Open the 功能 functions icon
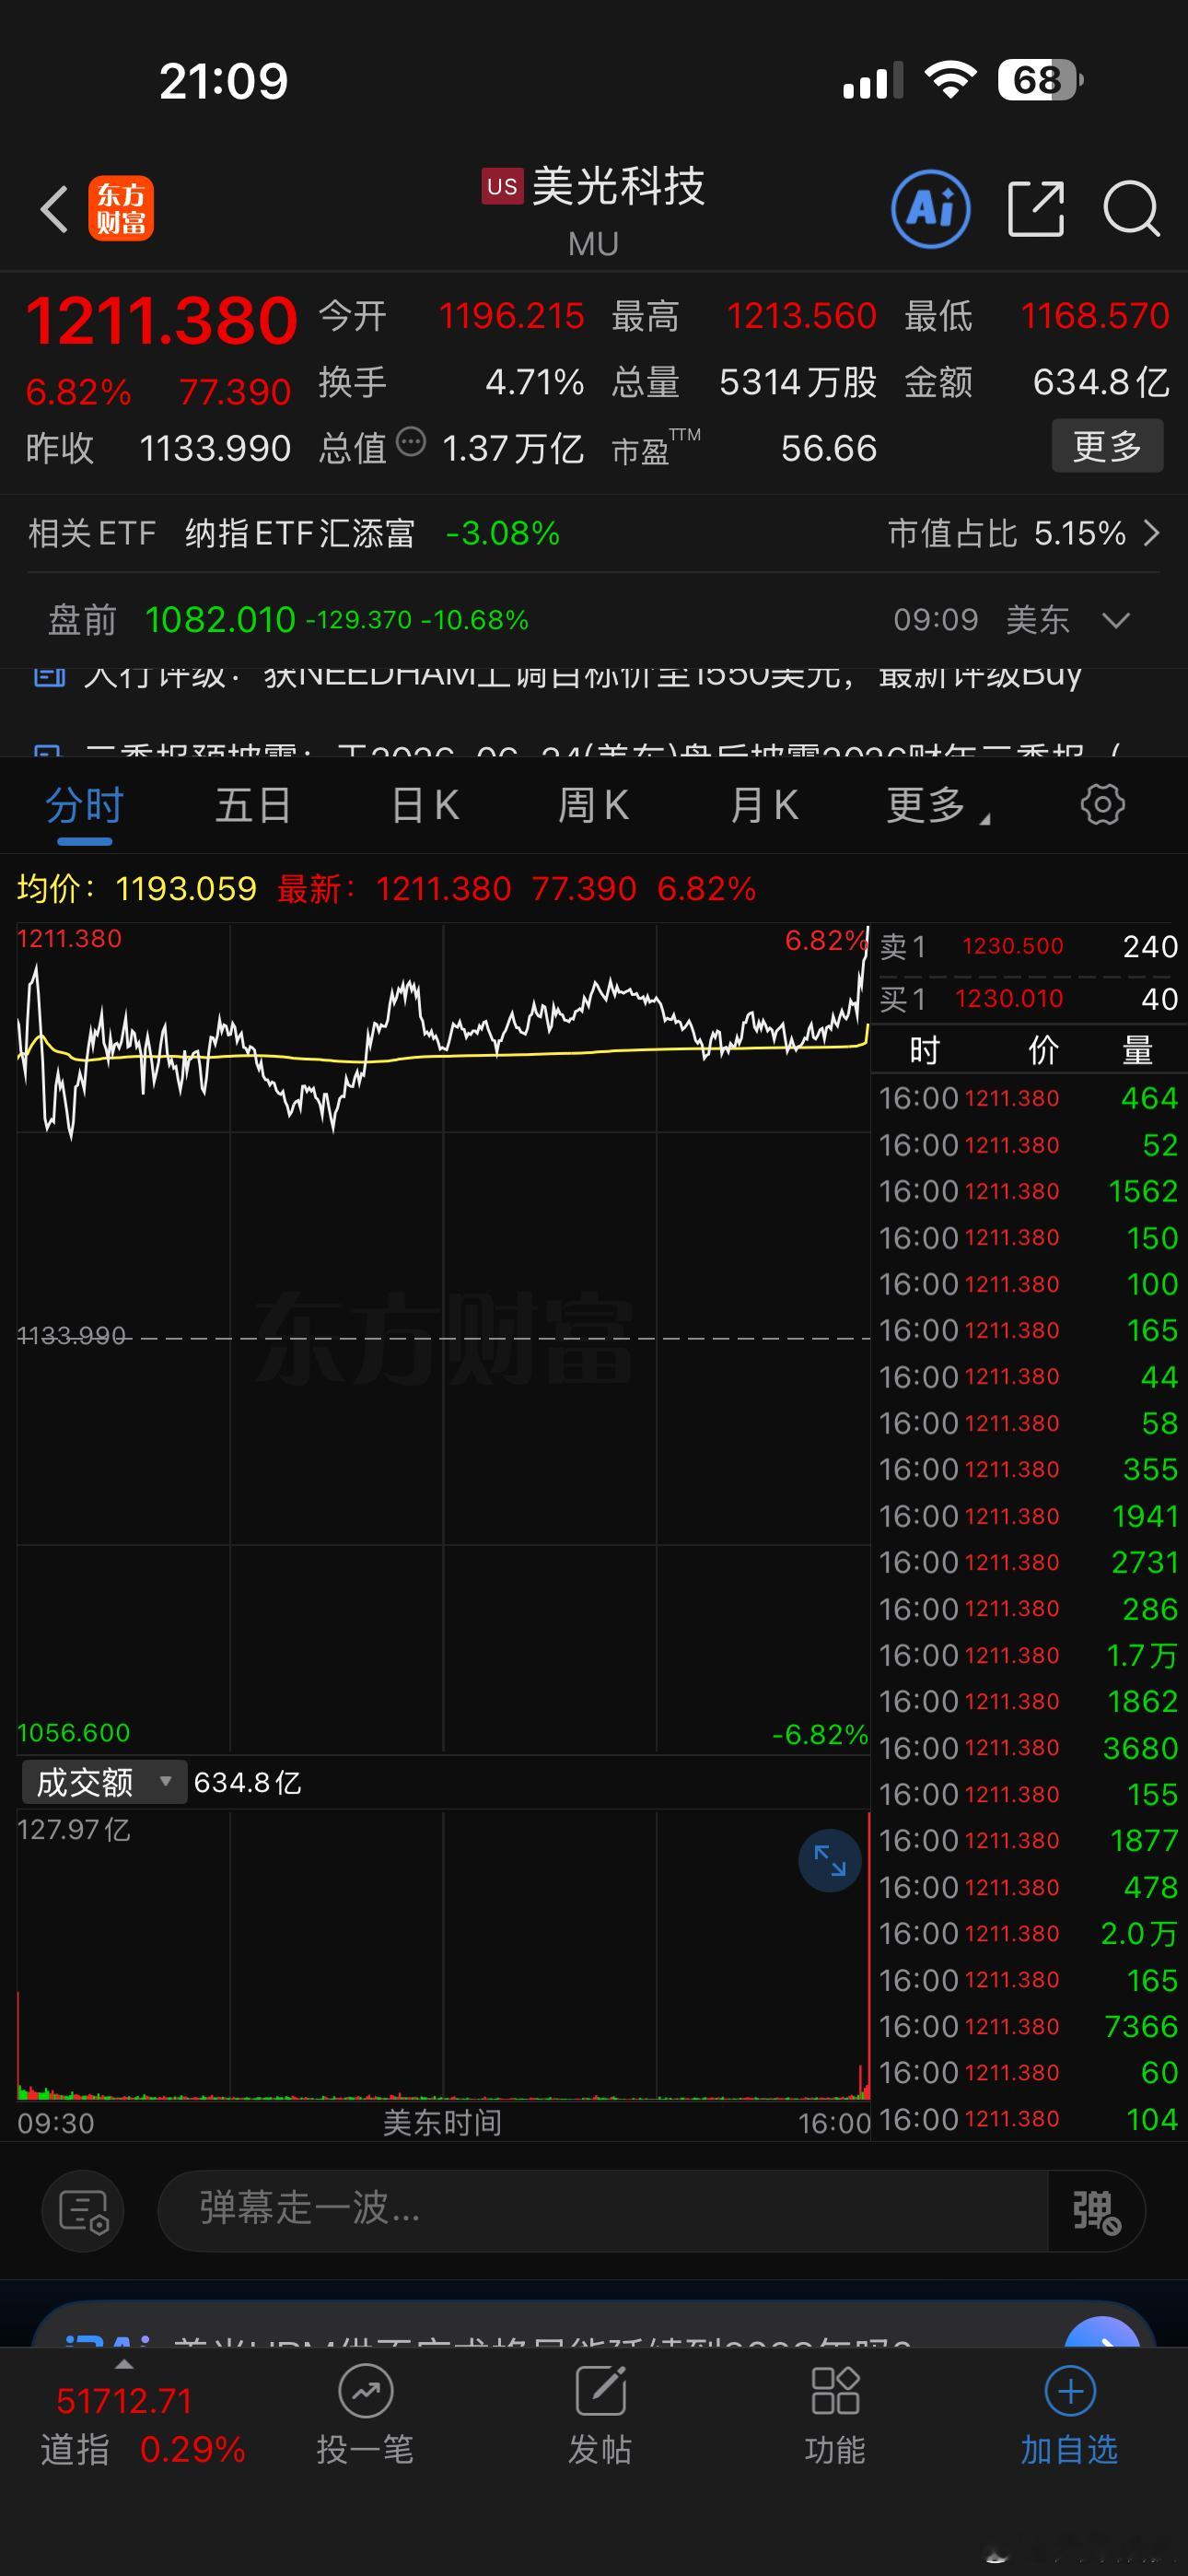Screen dimensions: 1188x2576 835,2414
